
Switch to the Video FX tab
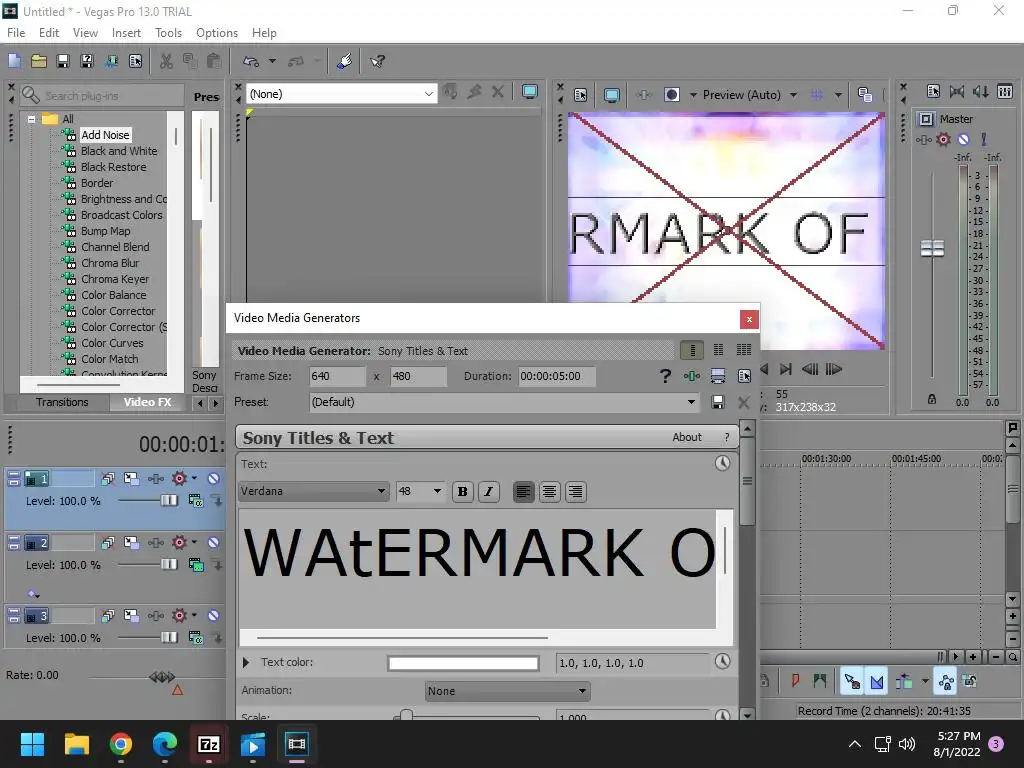click(x=148, y=402)
